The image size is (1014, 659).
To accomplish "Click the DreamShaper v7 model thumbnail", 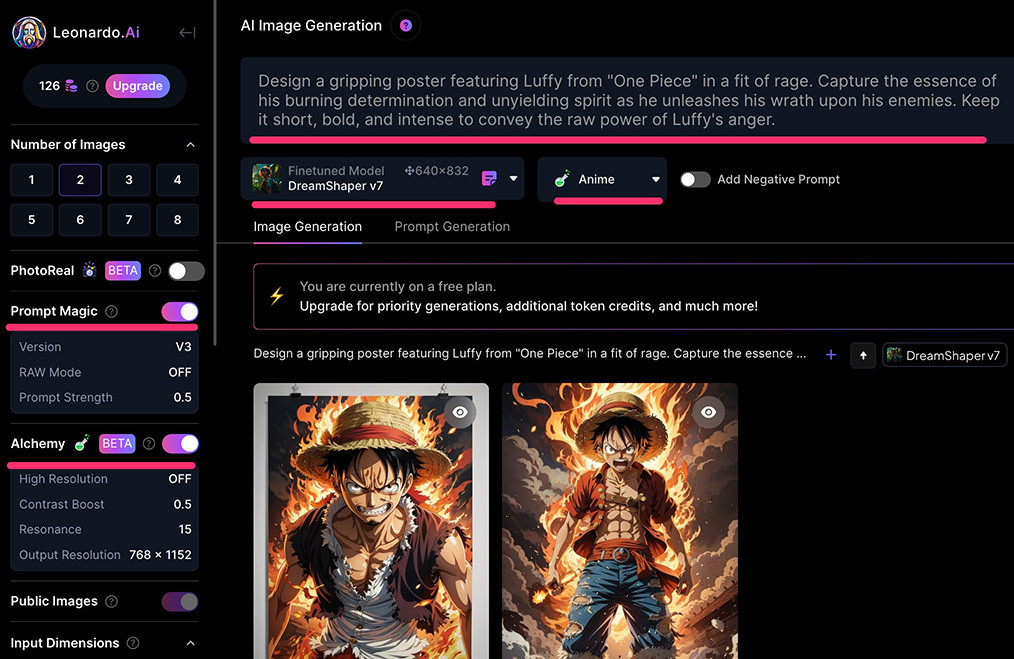I will 266,178.
